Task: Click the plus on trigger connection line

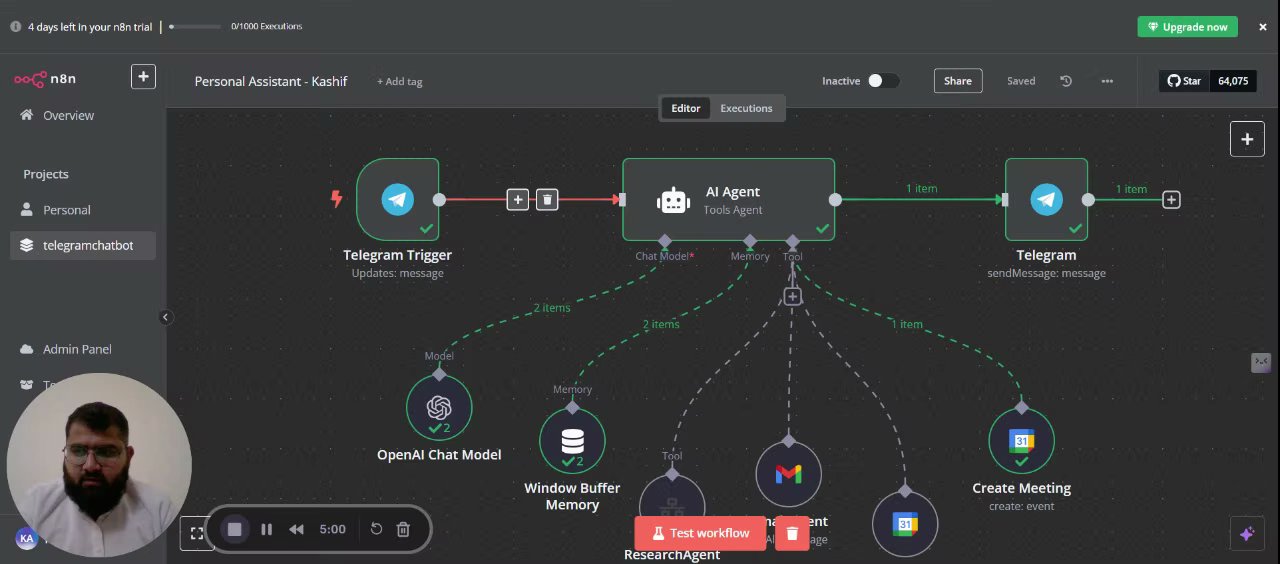Action: [x=517, y=200]
